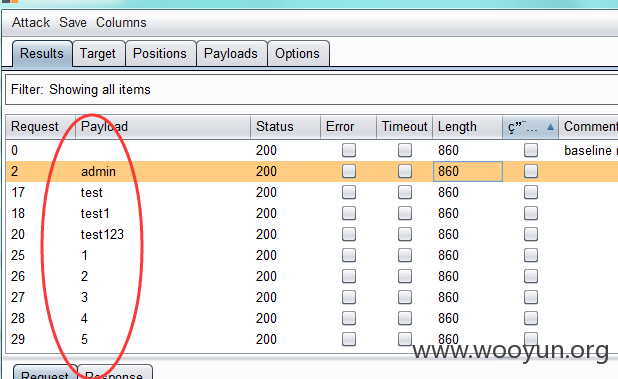Click the highlighted Length 860 cell in admin row
Screen dimensions: 618x379
[x=468, y=171]
